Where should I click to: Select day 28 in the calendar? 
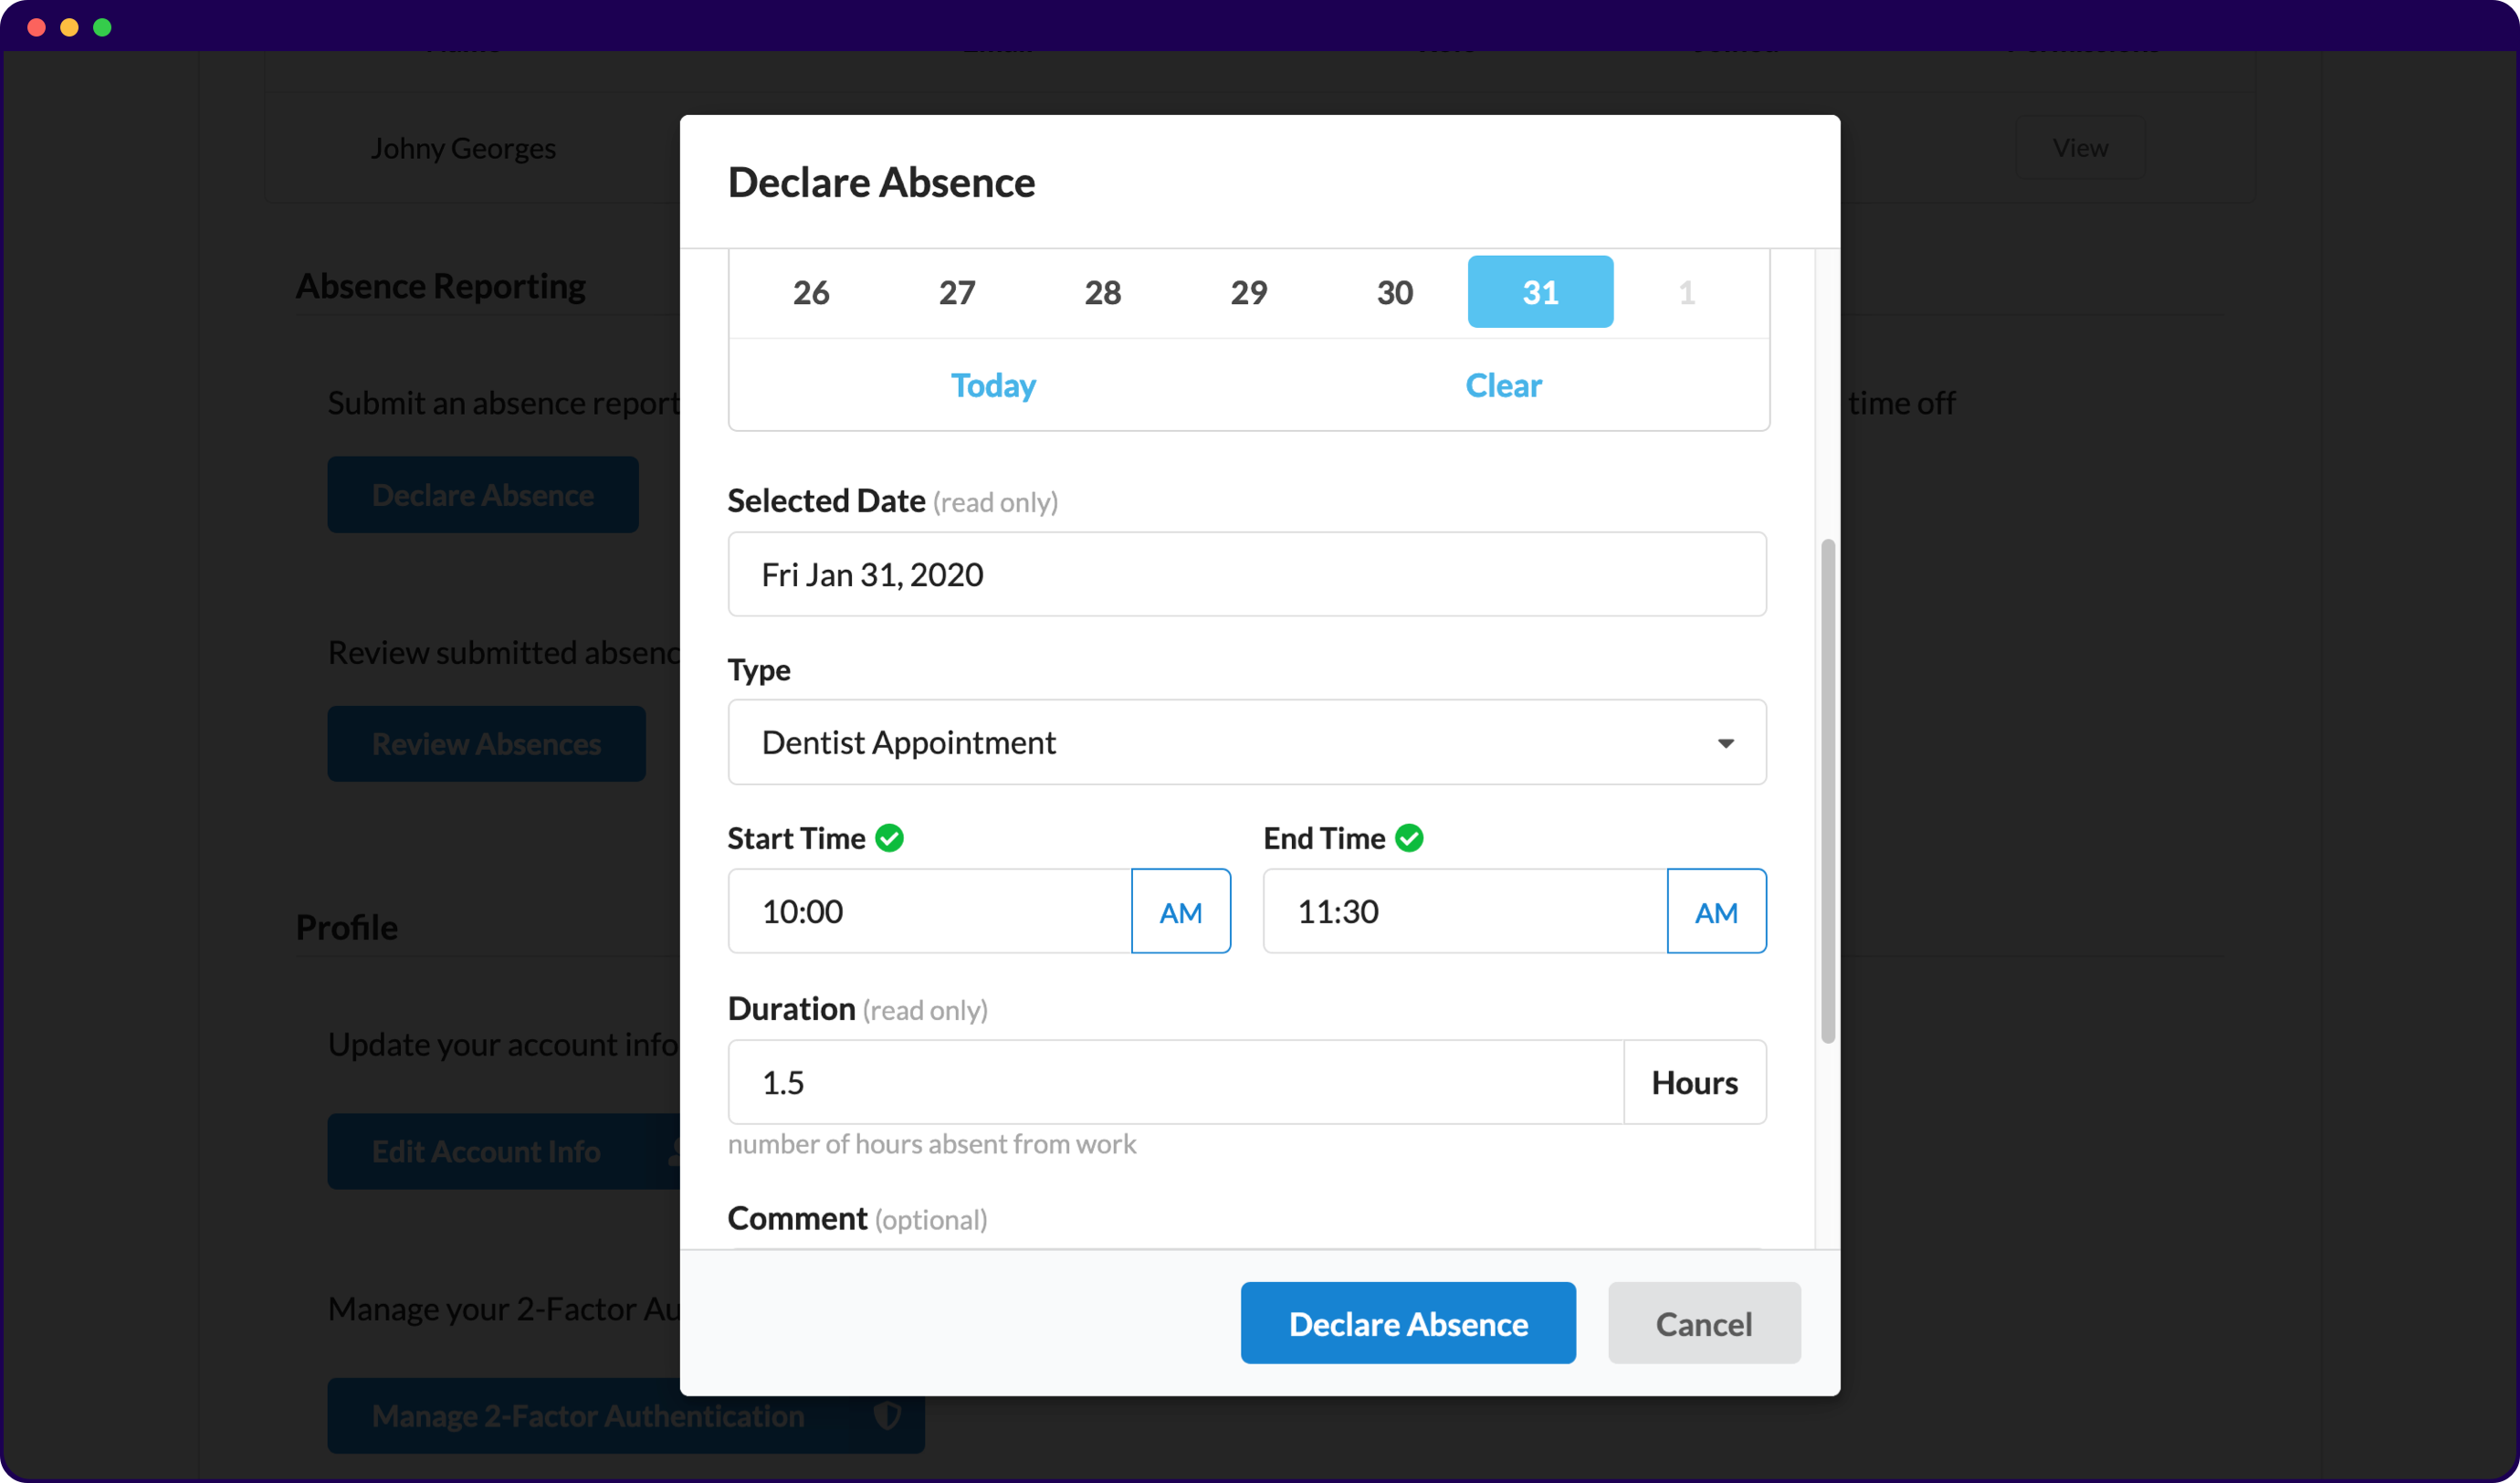[1102, 292]
